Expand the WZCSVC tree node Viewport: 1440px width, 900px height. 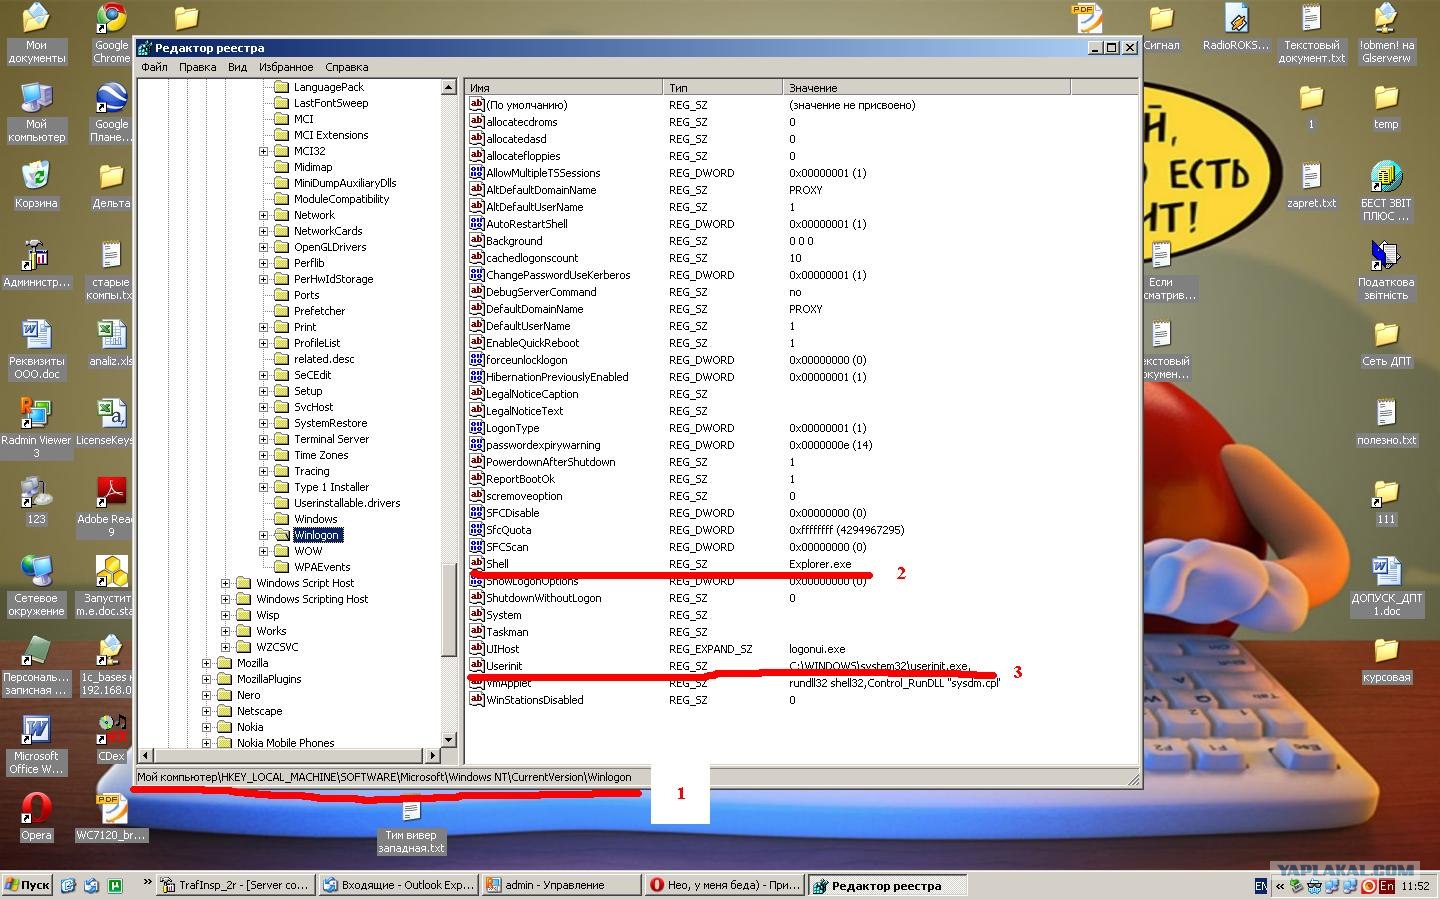pyautogui.click(x=226, y=647)
